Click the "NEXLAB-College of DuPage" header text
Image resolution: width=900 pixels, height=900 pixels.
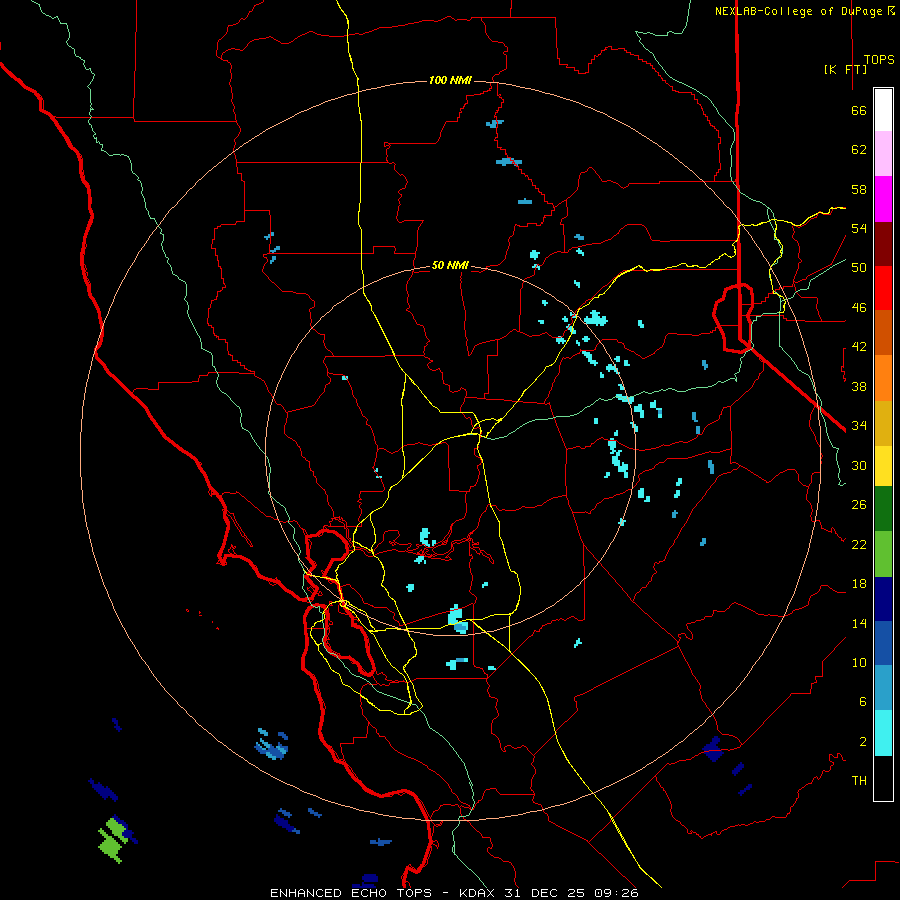(798, 11)
